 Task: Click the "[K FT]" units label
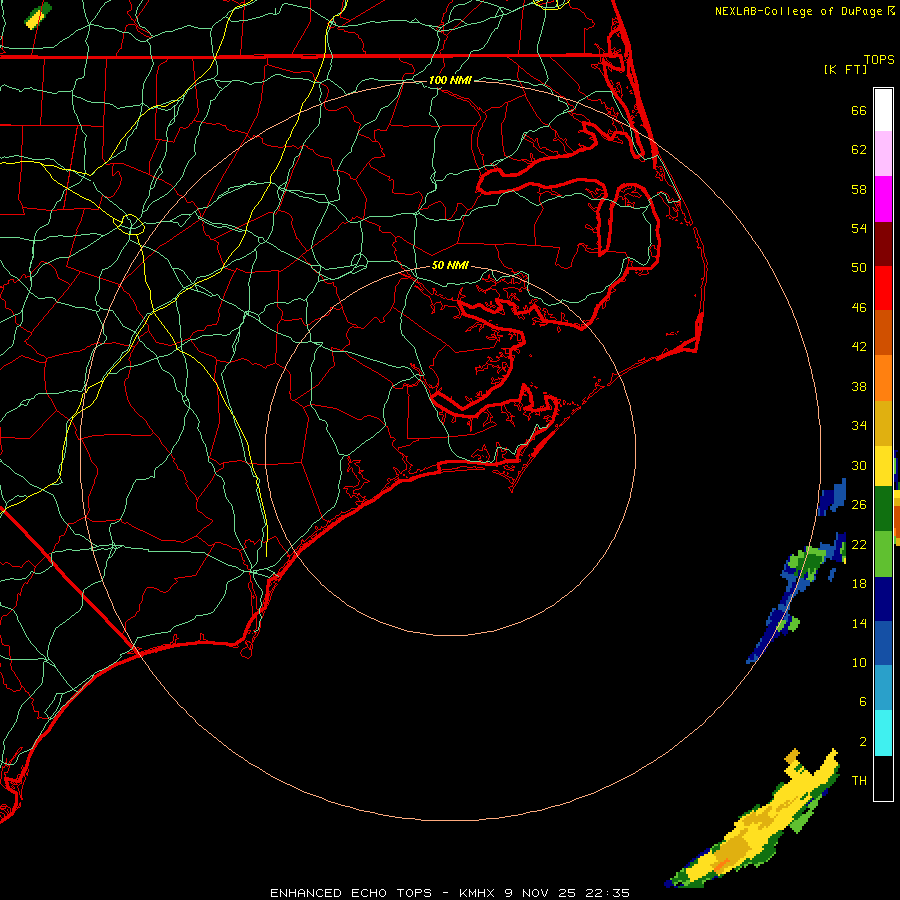(x=845, y=69)
